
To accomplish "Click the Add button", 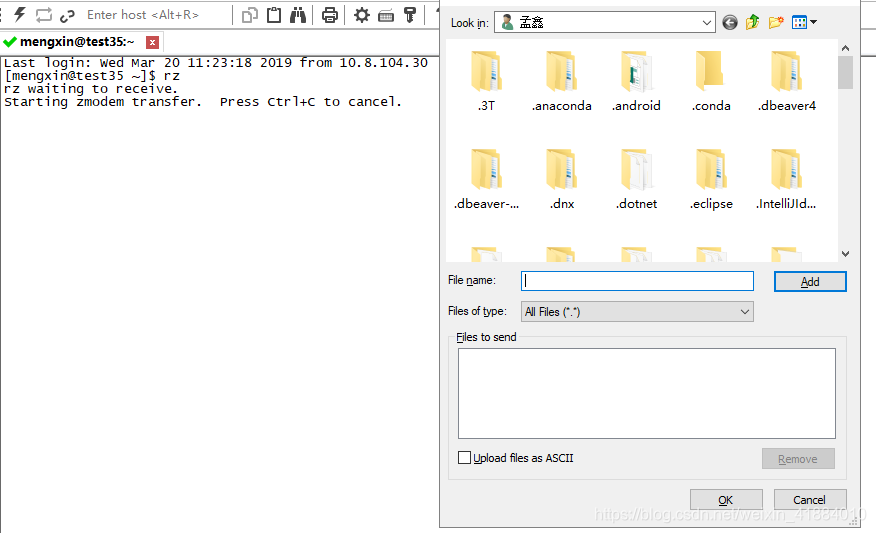I will [810, 282].
